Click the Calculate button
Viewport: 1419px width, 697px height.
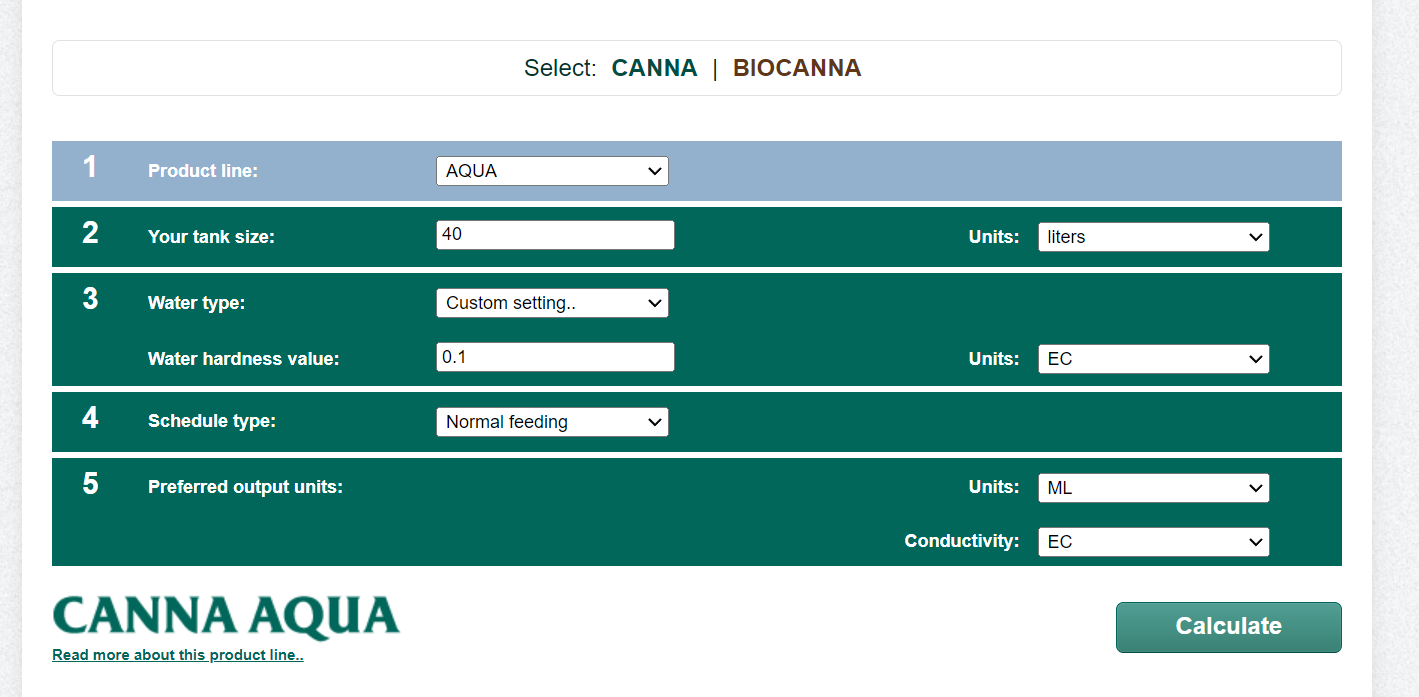click(x=1228, y=627)
